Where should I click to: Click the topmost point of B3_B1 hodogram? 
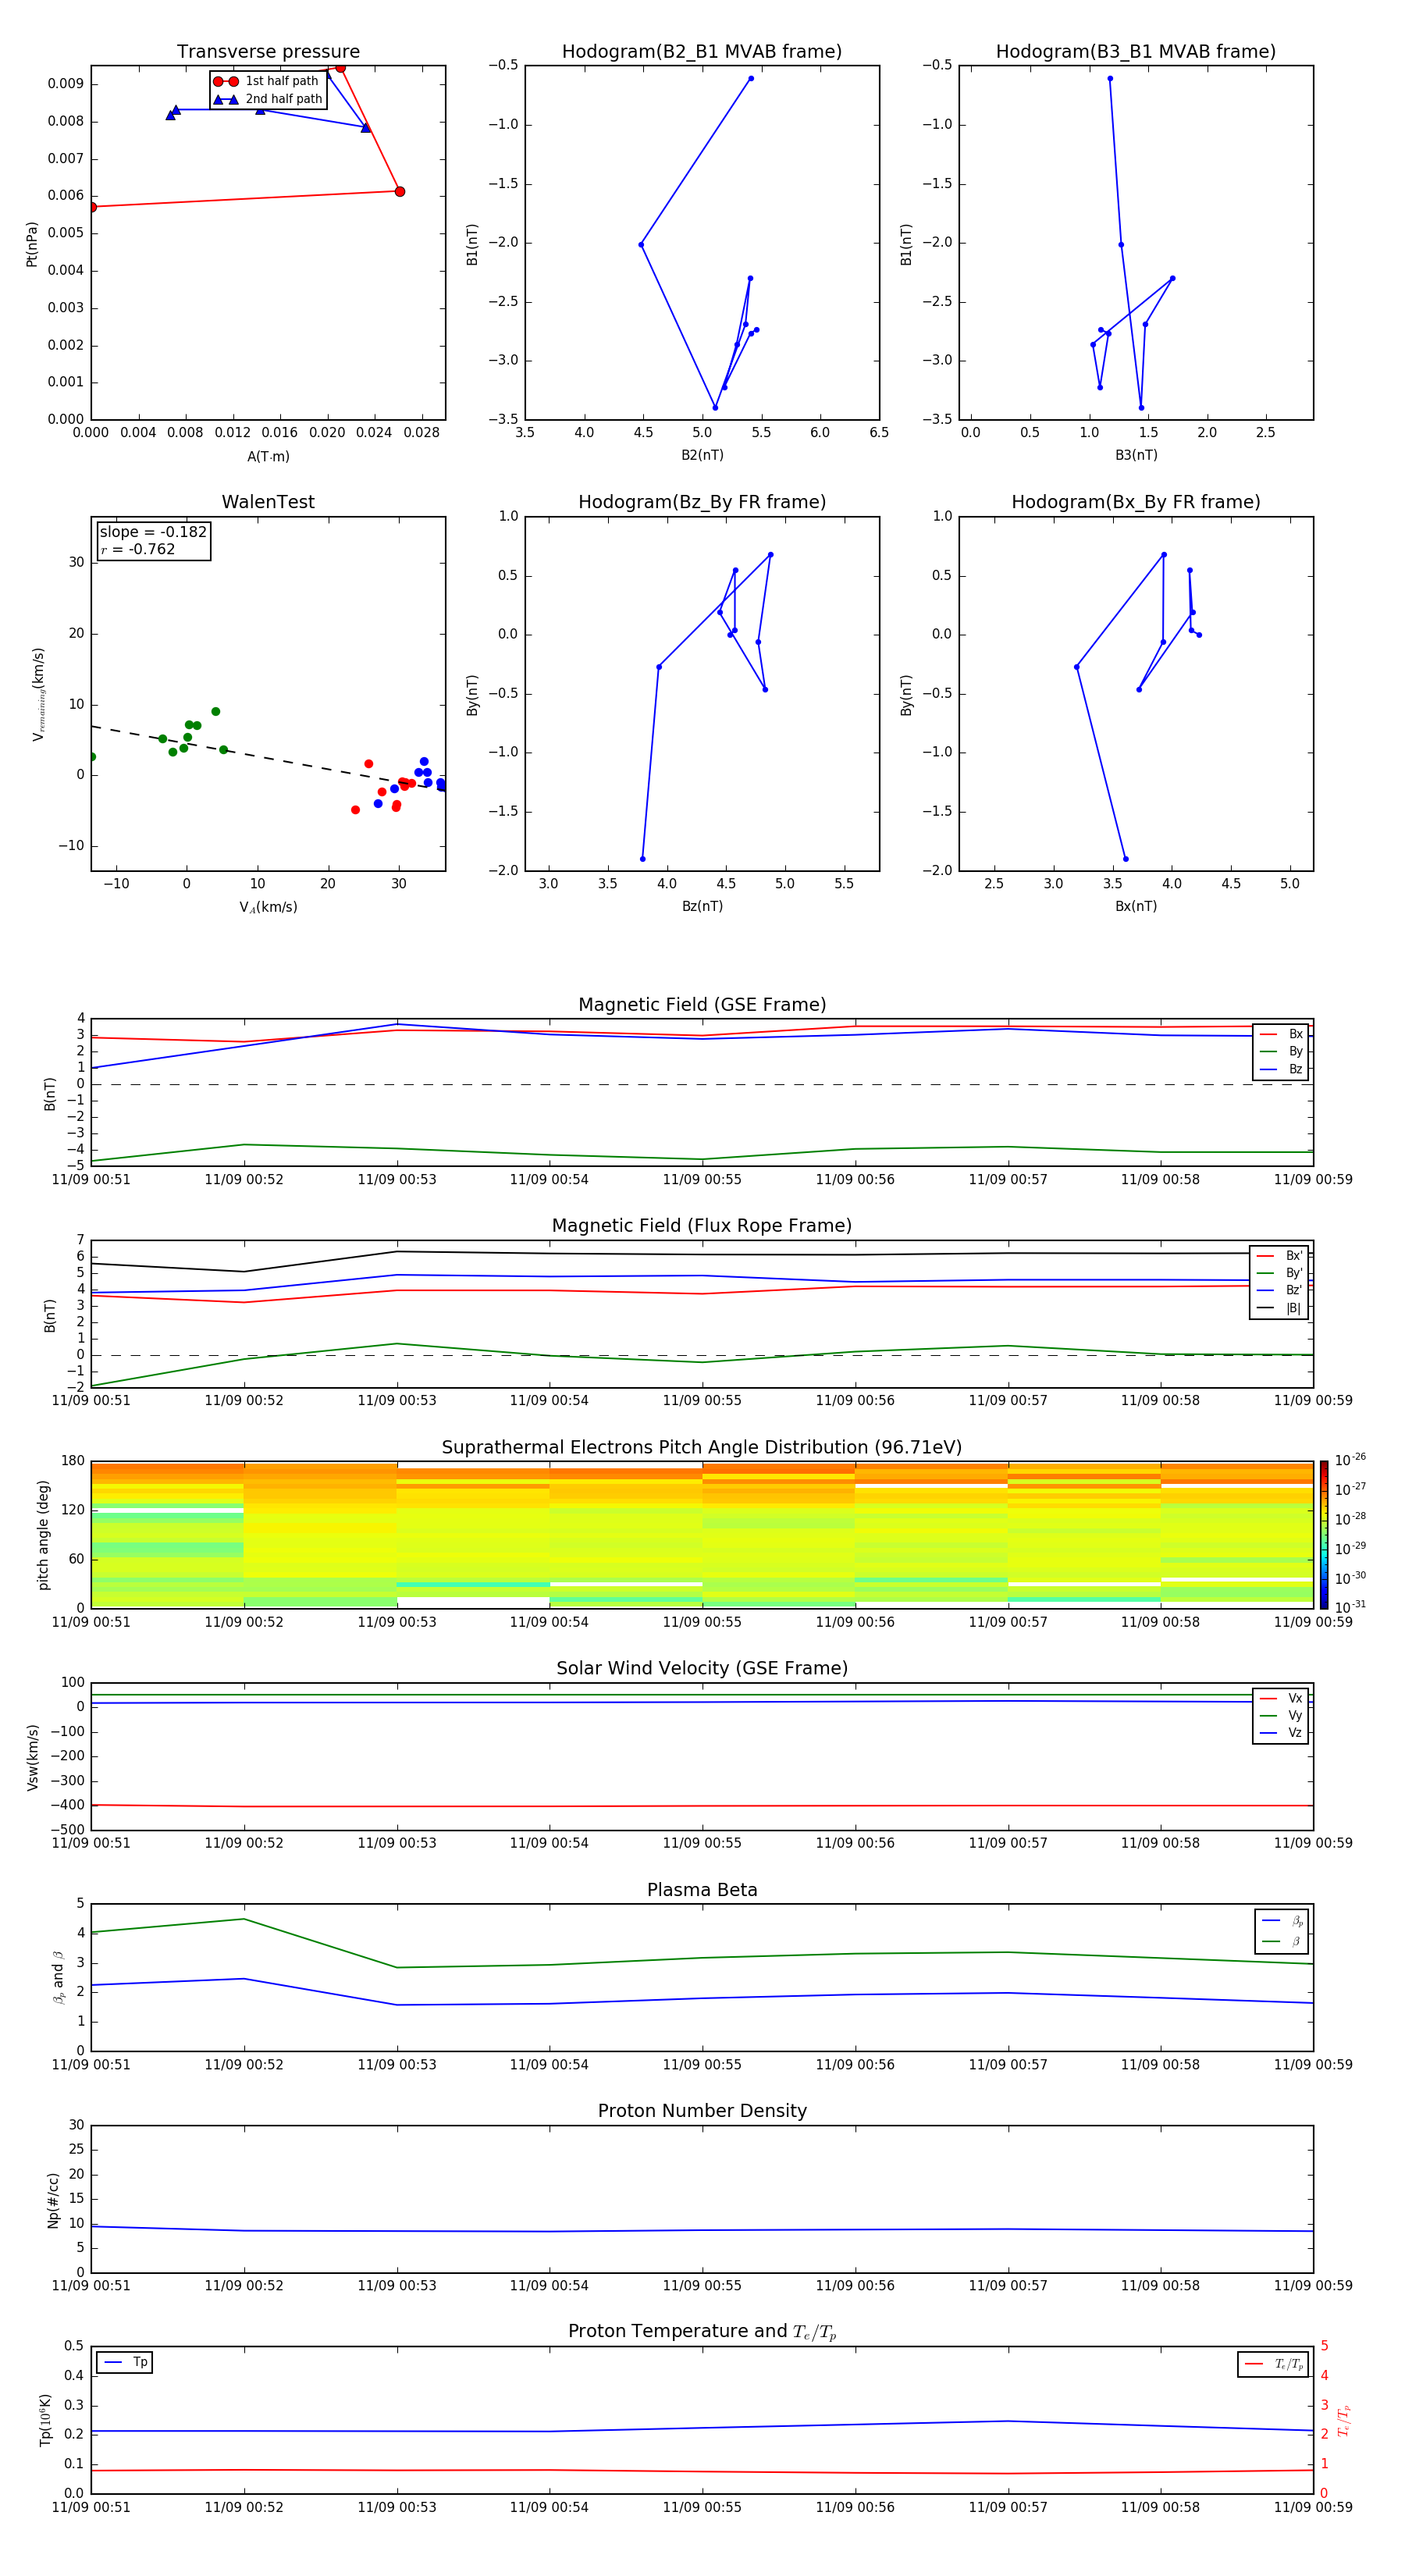pos(1109,78)
